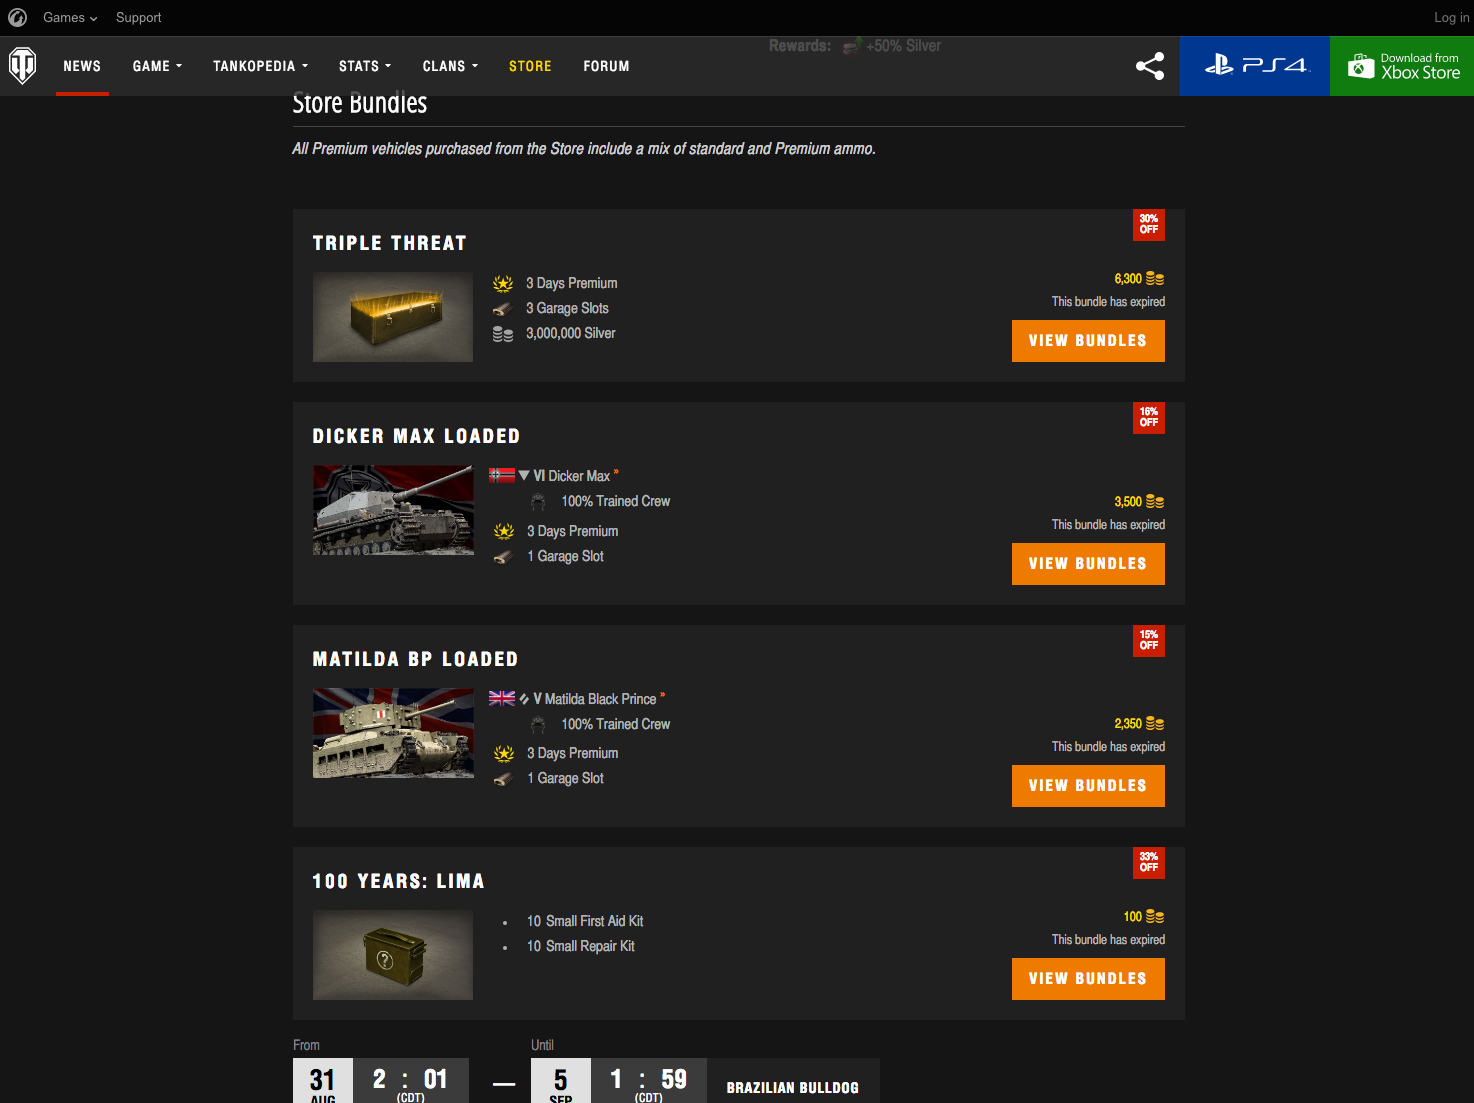Expand the GAME navigation dropdown
Viewport: 1474px width, 1103px height.
157,66
